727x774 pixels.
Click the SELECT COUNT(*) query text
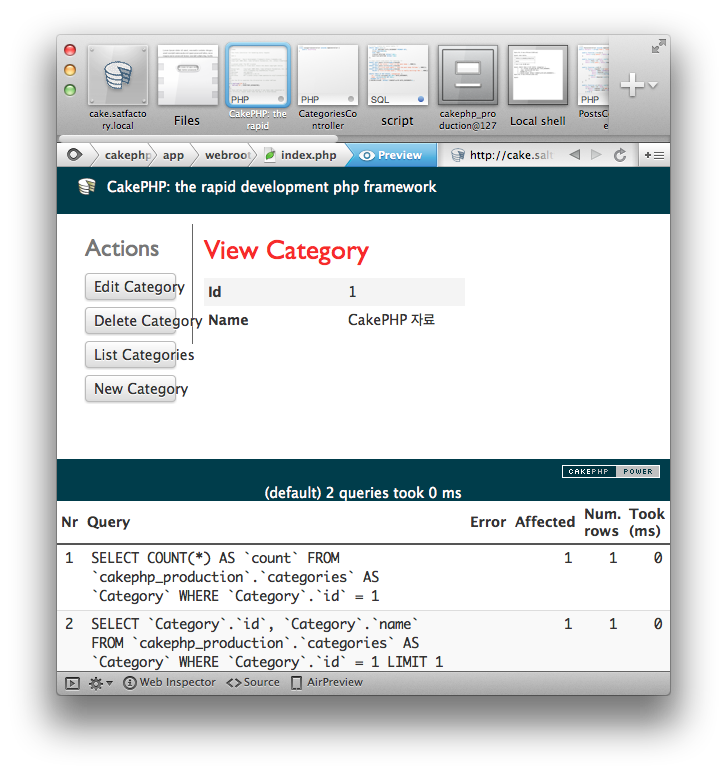click(235, 577)
